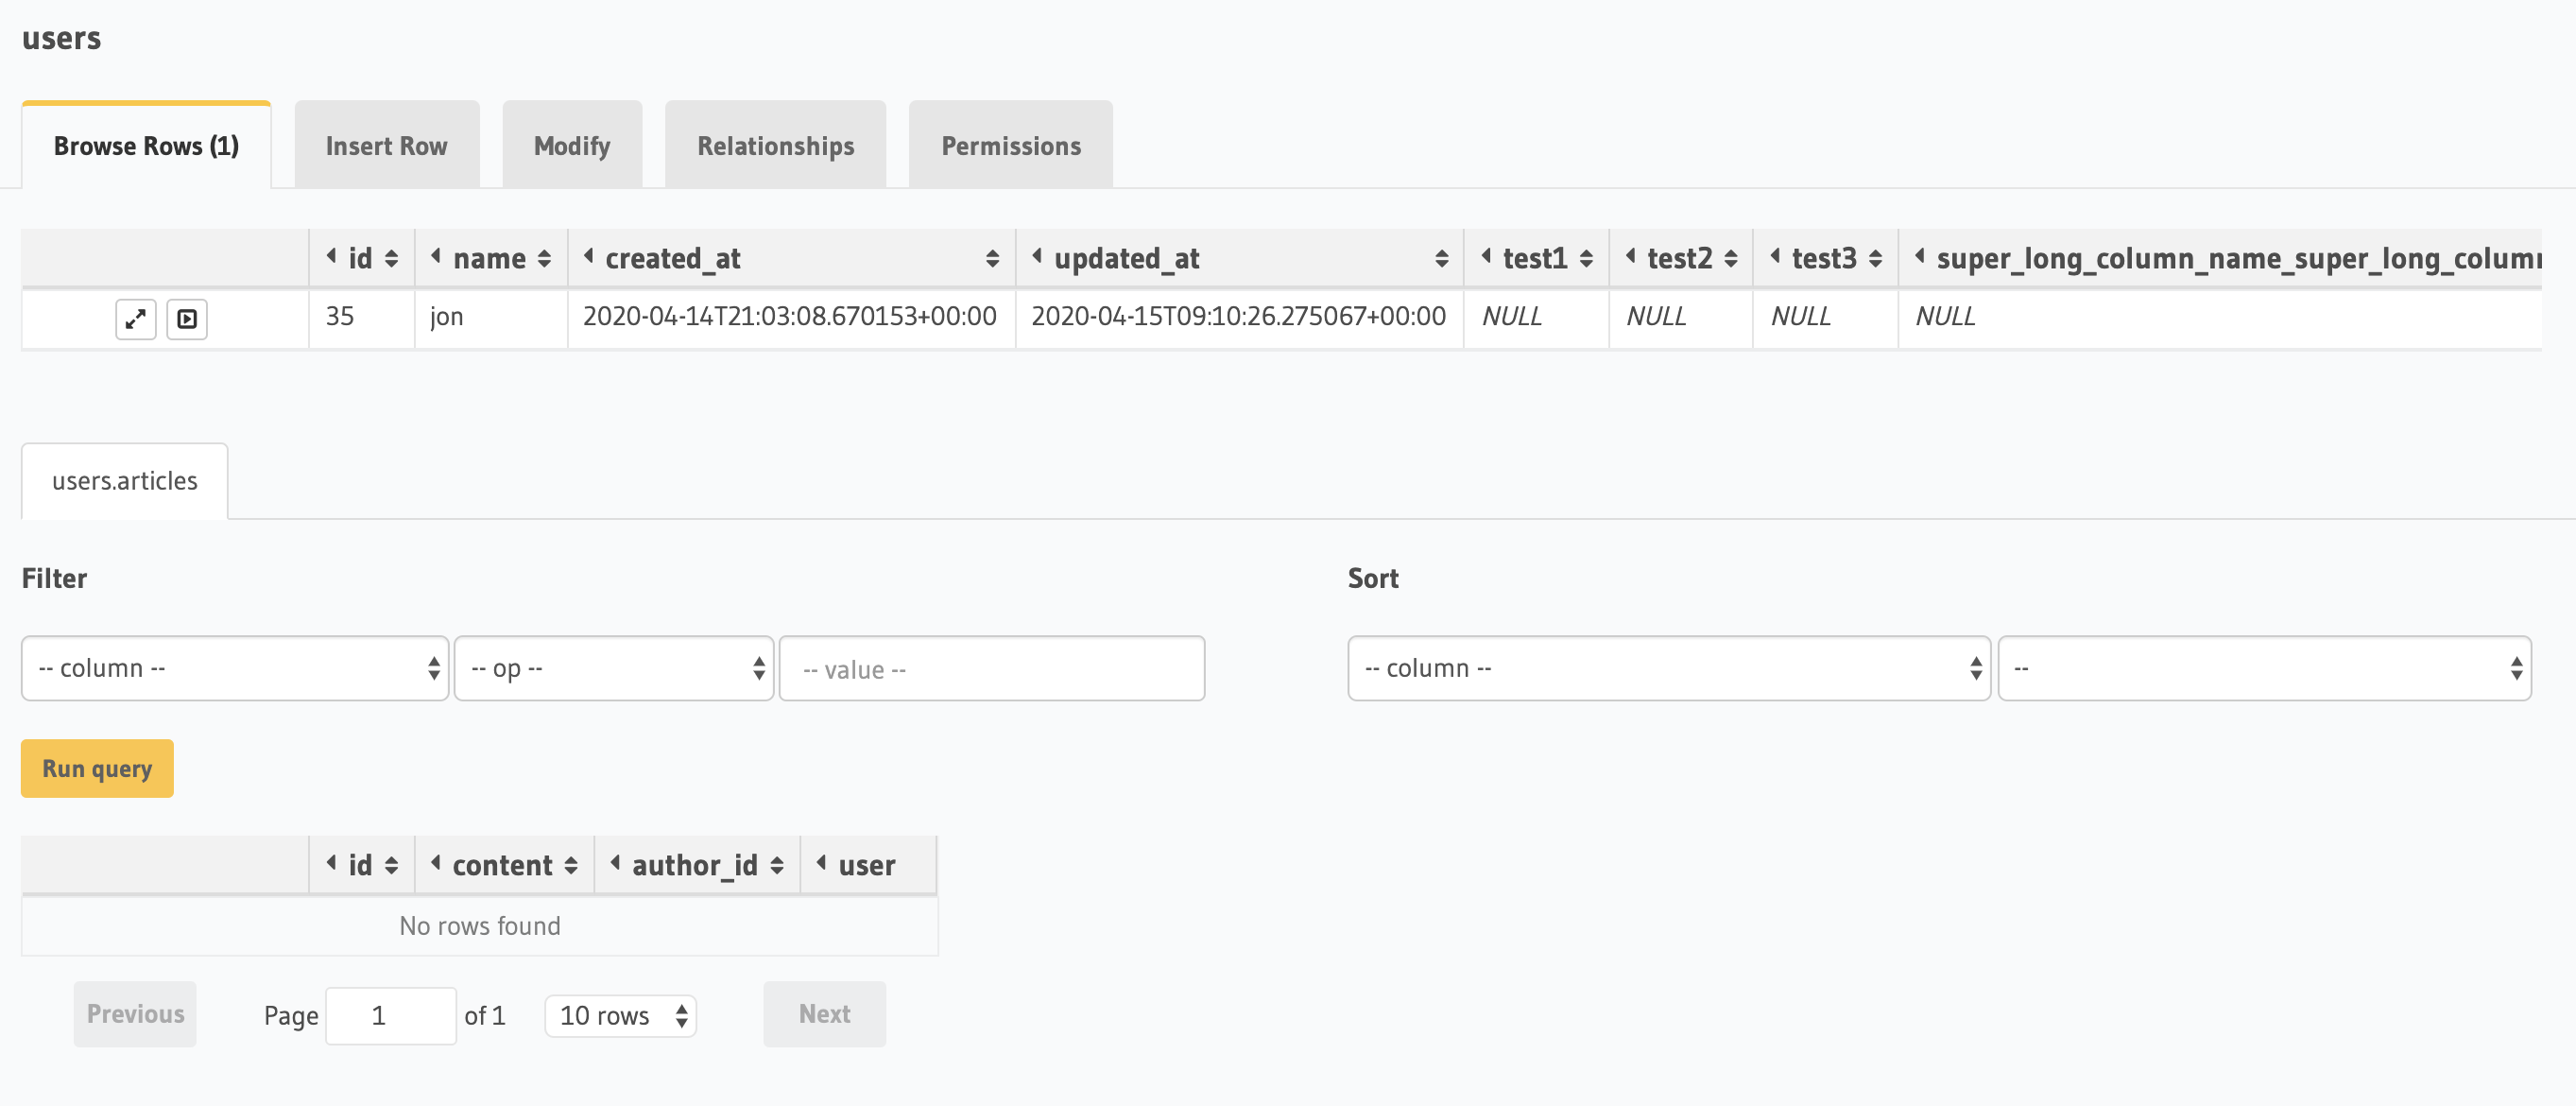Change rows per page from 10 rows
This screenshot has height=1106, width=2576.
(x=619, y=1015)
